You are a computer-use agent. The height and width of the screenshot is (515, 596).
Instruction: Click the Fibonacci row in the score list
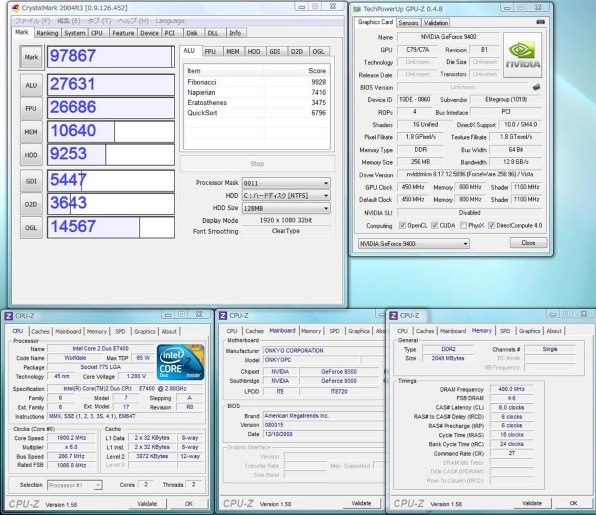pyautogui.click(x=257, y=82)
